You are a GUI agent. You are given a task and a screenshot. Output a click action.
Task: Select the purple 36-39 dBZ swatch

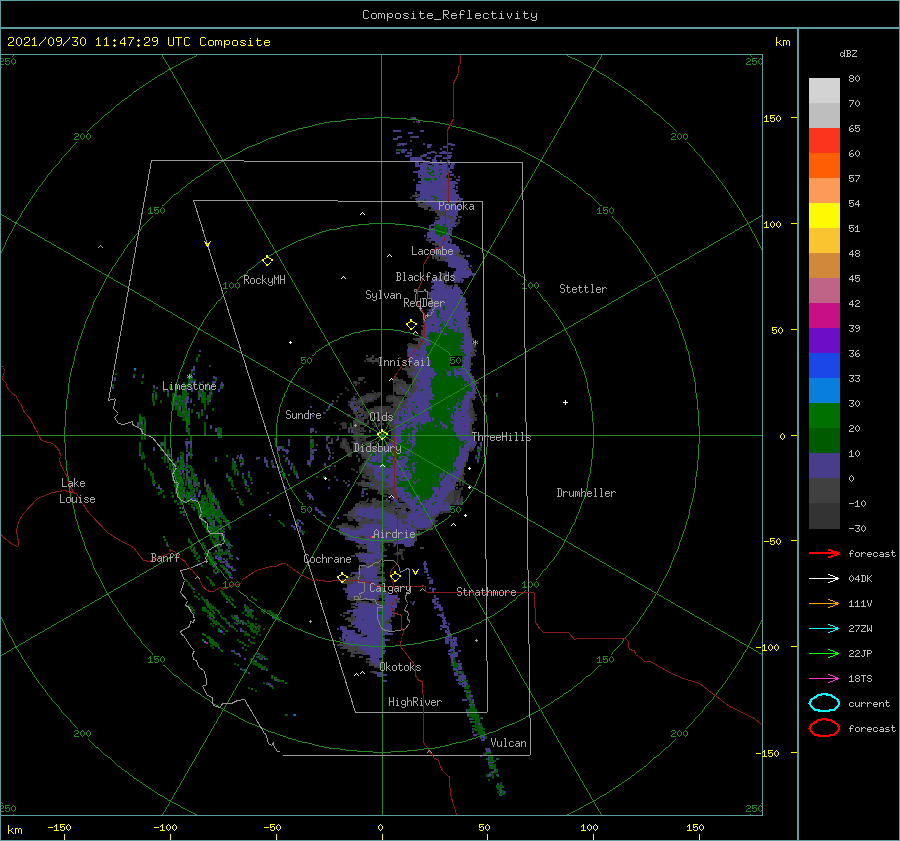(x=824, y=341)
